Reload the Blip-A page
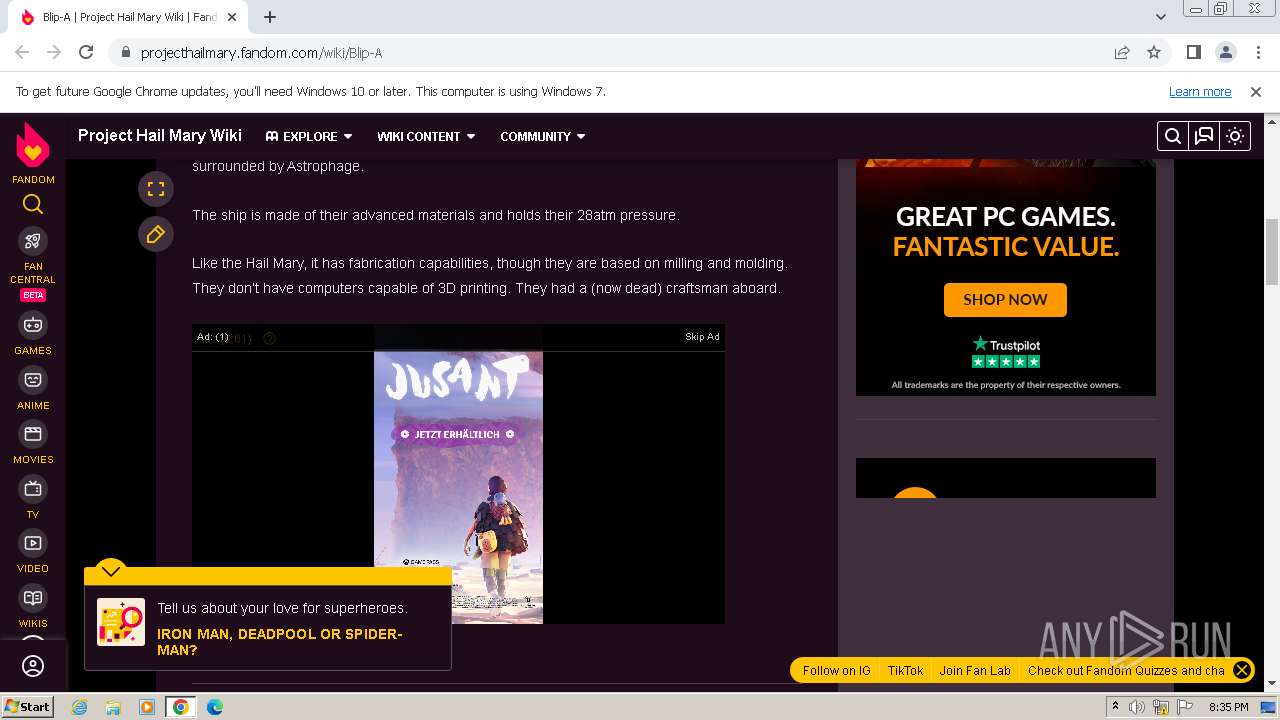 pyautogui.click(x=86, y=52)
